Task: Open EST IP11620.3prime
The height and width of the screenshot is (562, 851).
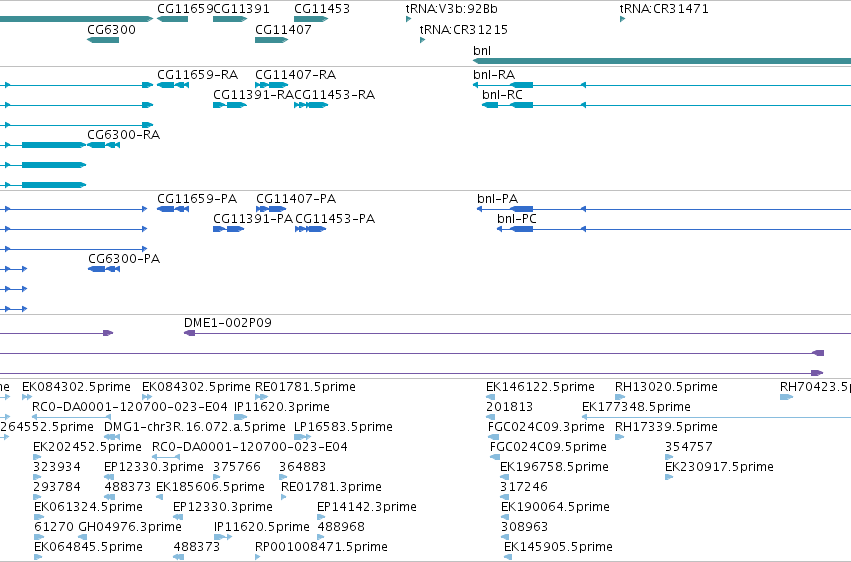Action: (282, 407)
